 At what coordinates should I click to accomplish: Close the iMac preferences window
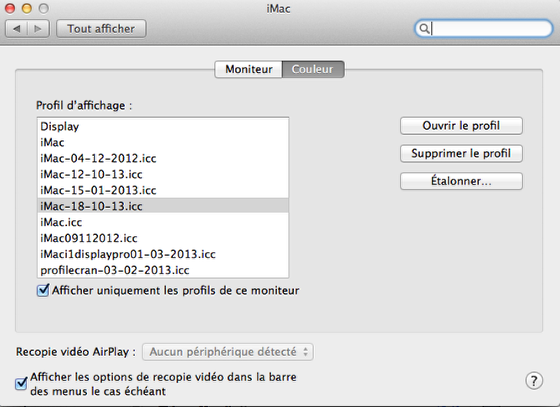[x=10, y=8]
